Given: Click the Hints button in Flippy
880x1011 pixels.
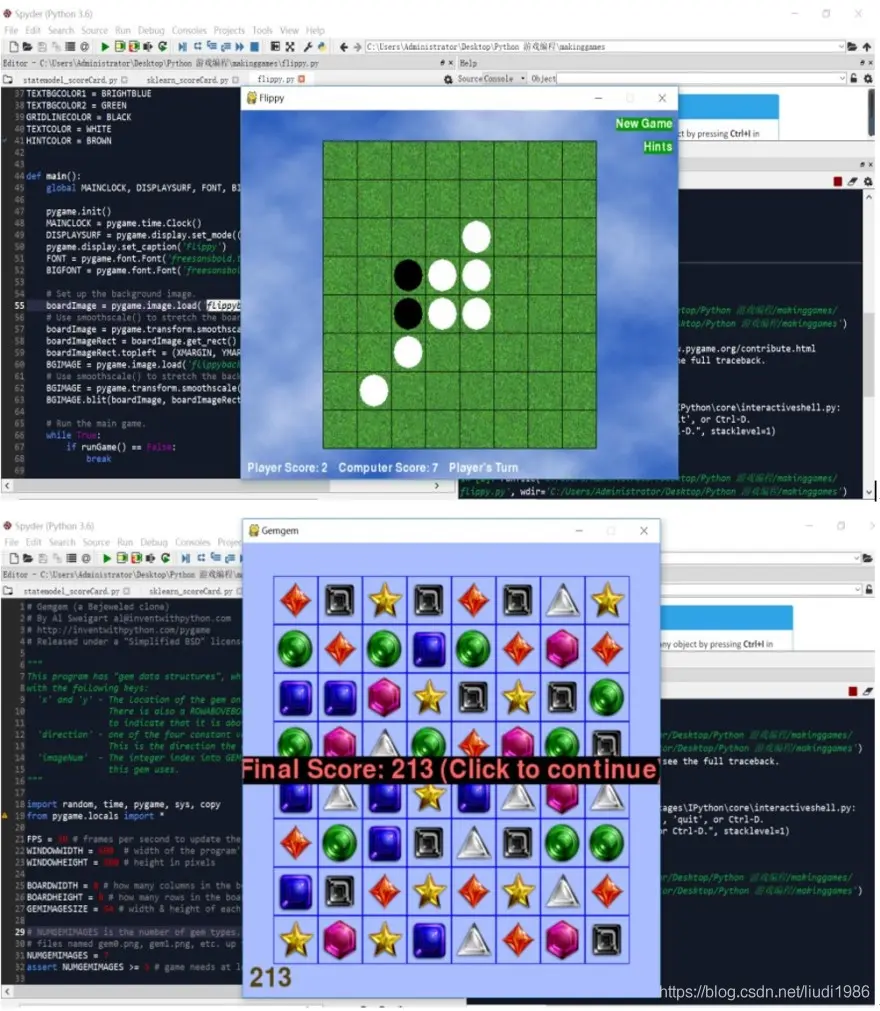Looking at the screenshot, I should click(x=658, y=147).
